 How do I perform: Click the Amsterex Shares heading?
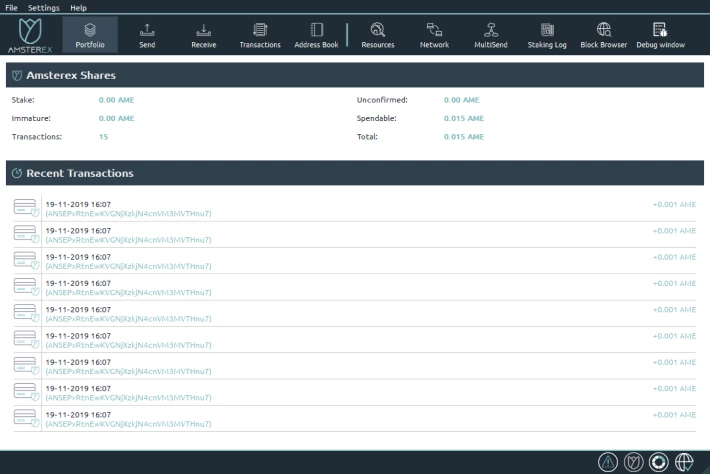(x=71, y=75)
